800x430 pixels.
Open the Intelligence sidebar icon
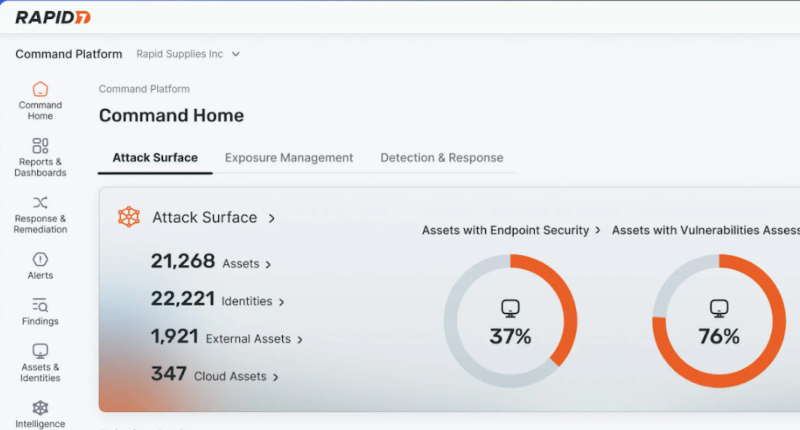(x=40, y=408)
